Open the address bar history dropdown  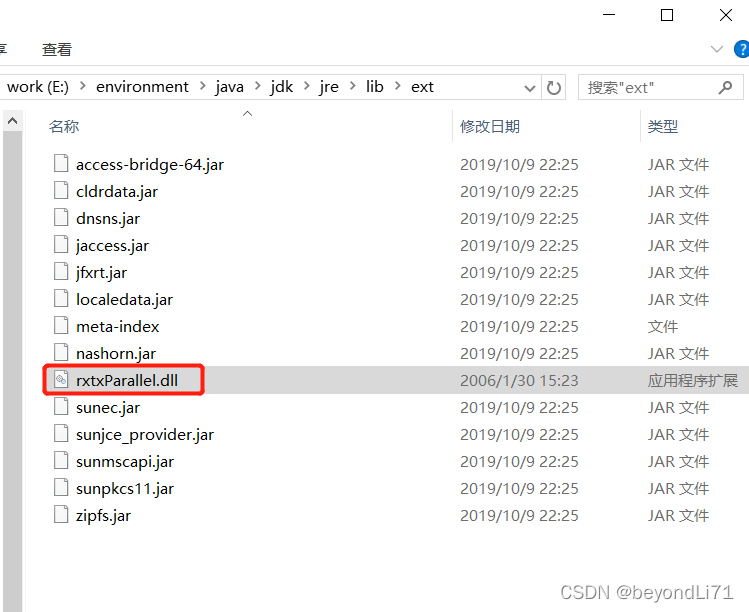(x=529, y=88)
